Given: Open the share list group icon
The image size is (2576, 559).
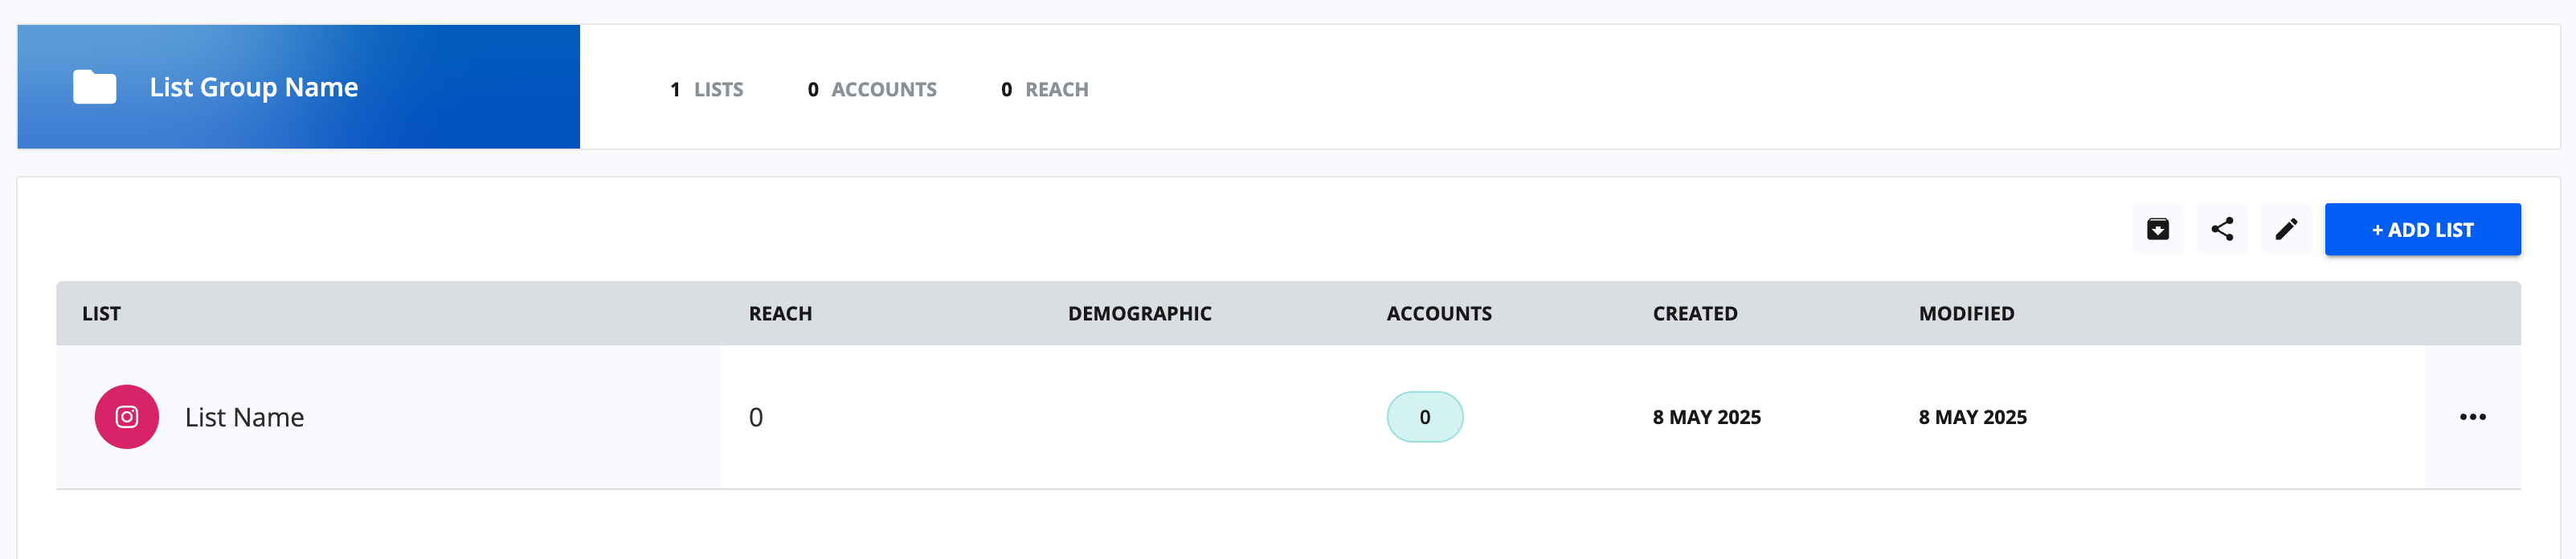Looking at the screenshot, I should tap(2221, 229).
